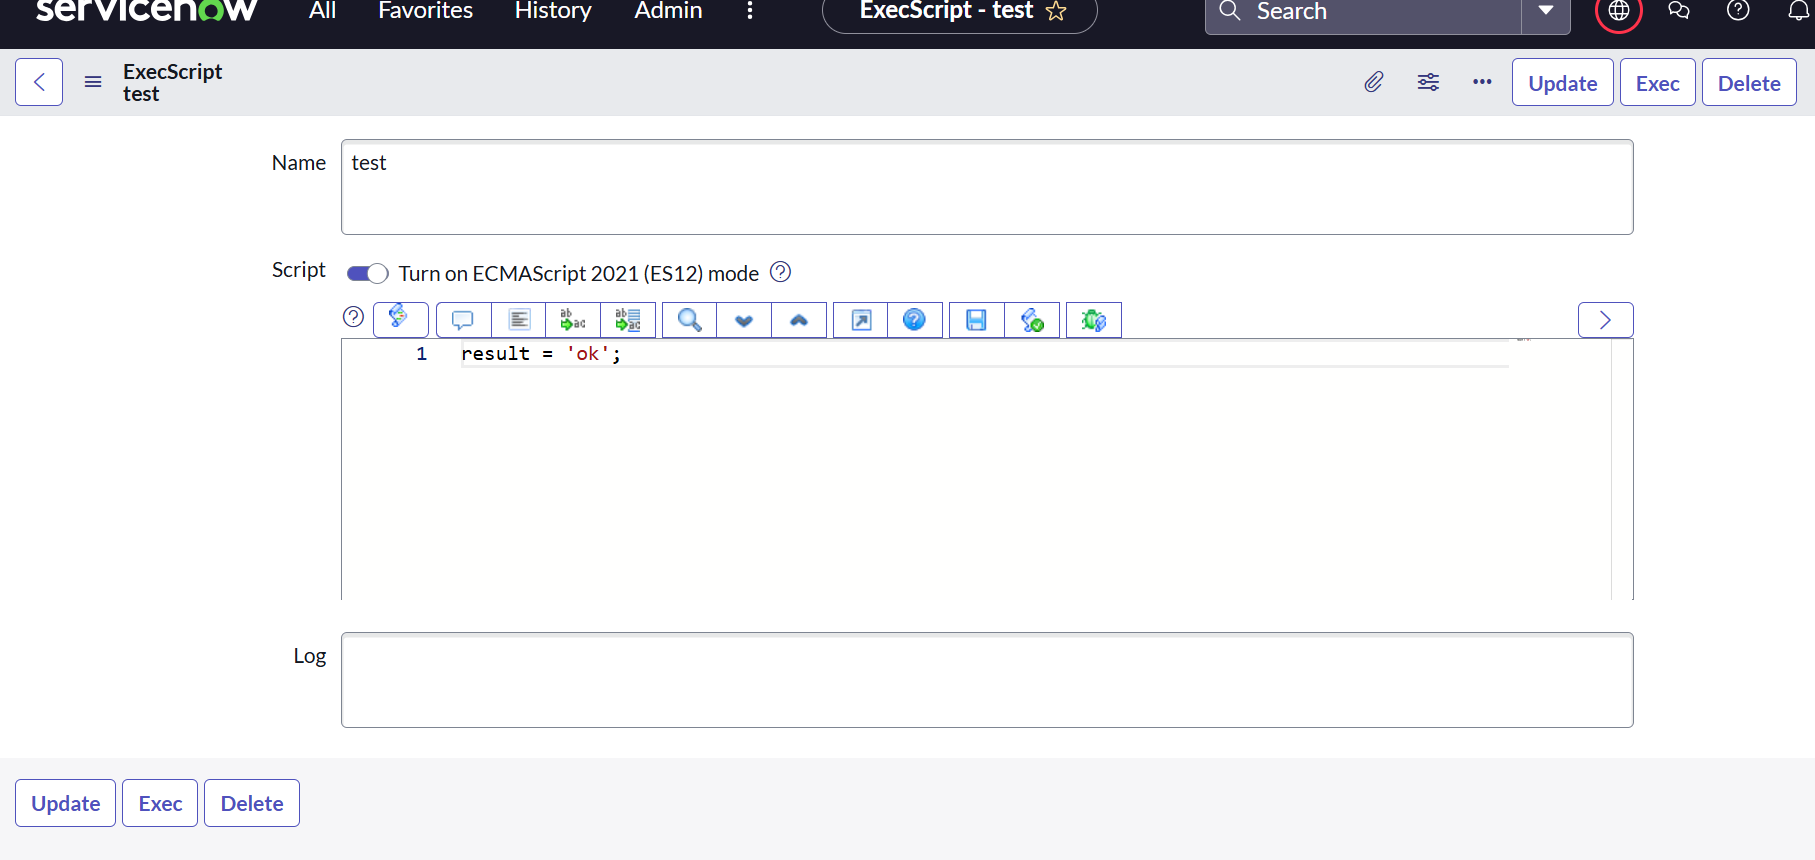This screenshot has width=1815, height=860.
Task: Click the bottom Delete button
Action: click(252, 803)
